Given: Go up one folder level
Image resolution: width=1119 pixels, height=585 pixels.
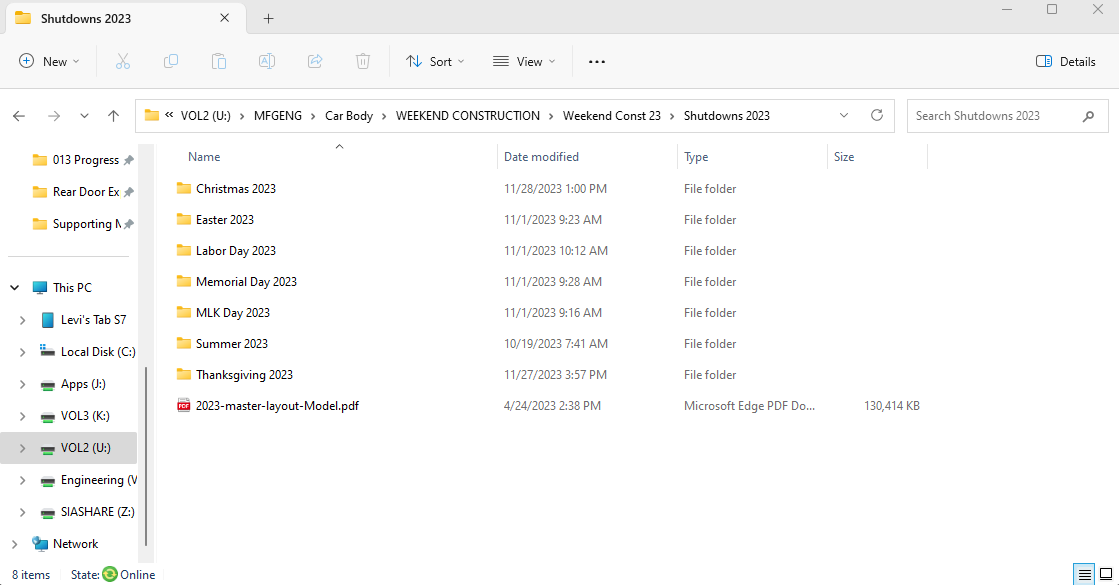Looking at the screenshot, I should tap(114, 116).
